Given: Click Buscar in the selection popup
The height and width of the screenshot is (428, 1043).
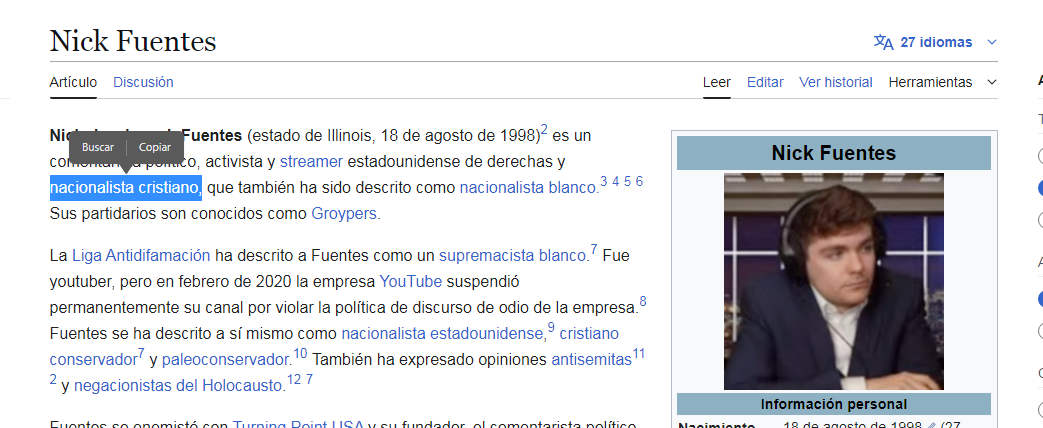Looking at the screenshot, I should (98, 147).
